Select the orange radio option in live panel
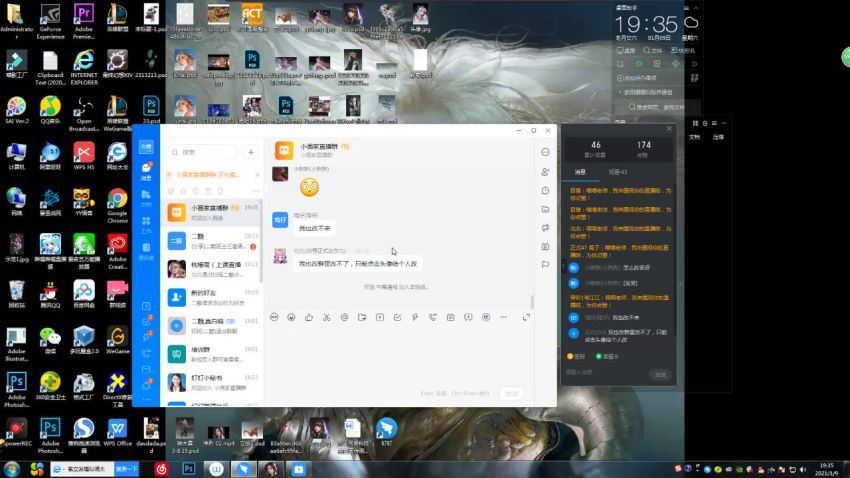 (x=570, y=356)
